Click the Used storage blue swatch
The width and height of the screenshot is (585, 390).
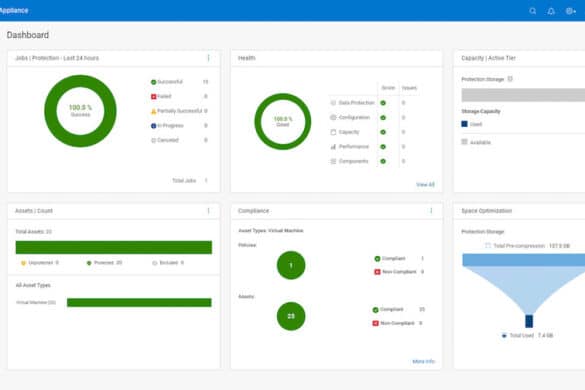pos(464,124)
